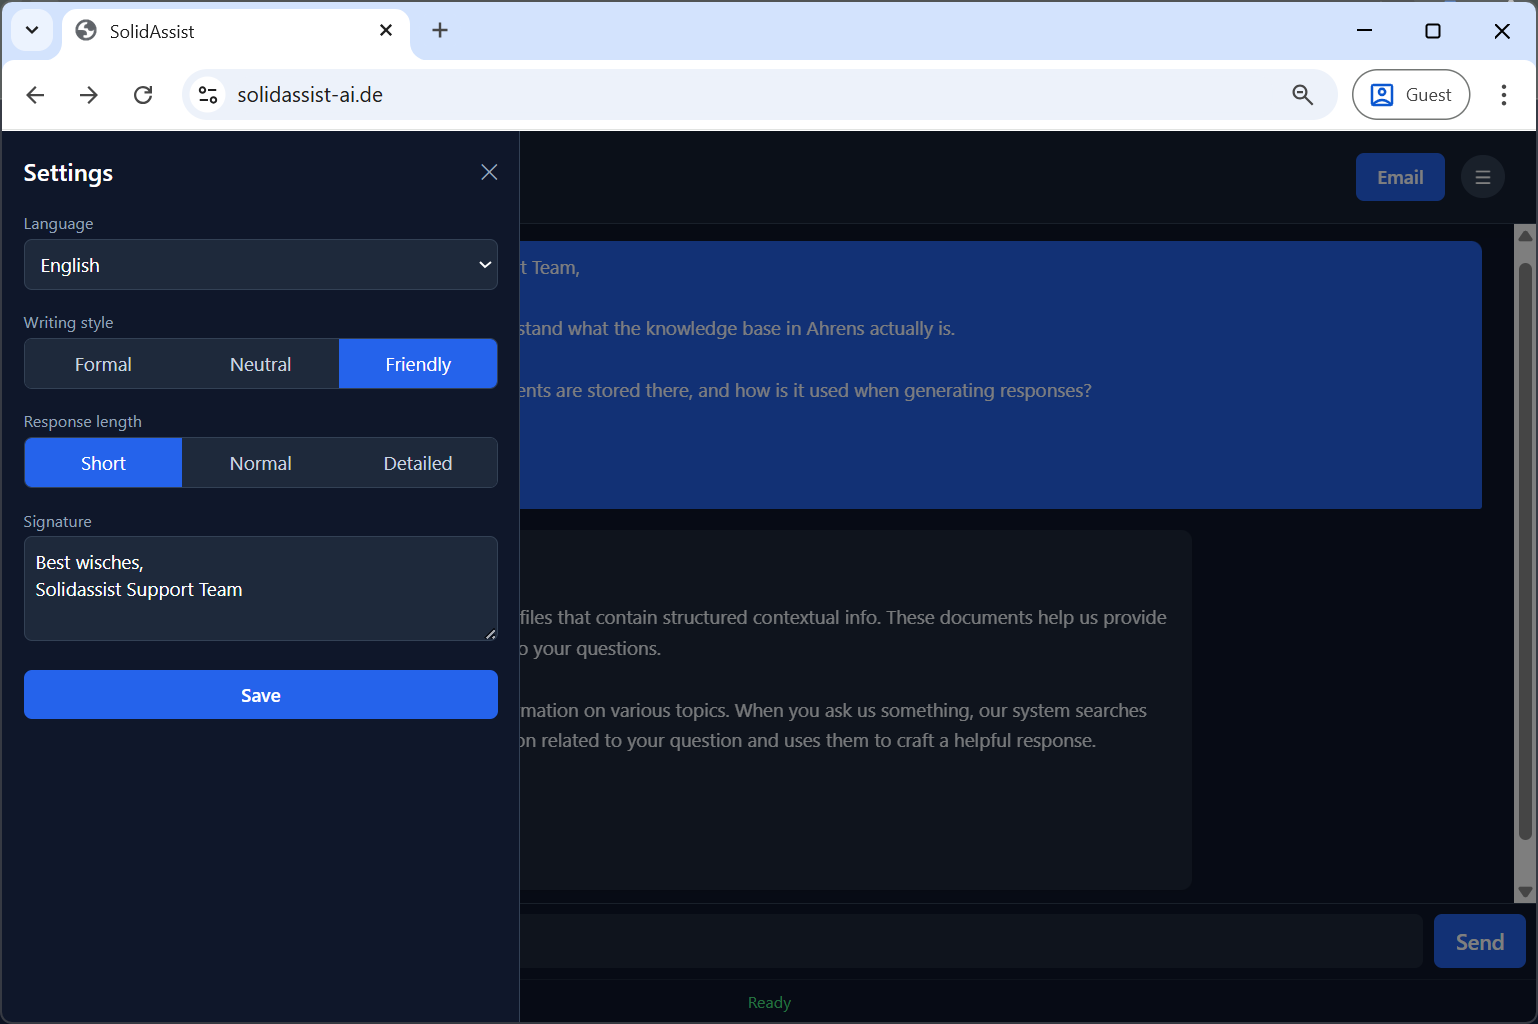Open the Language selection dropdown
Viewport: 1538px width, 1024px height.
click(260, 264)
